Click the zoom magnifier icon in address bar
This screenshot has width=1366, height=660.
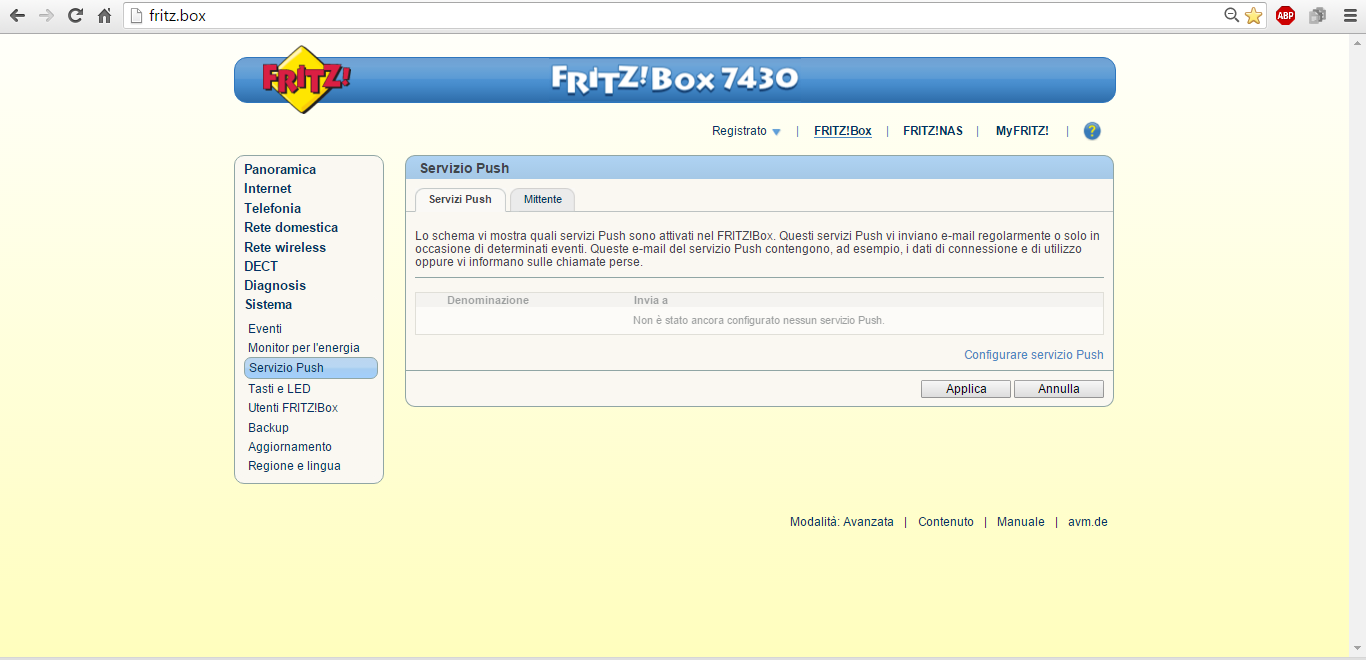(1232, 16)
